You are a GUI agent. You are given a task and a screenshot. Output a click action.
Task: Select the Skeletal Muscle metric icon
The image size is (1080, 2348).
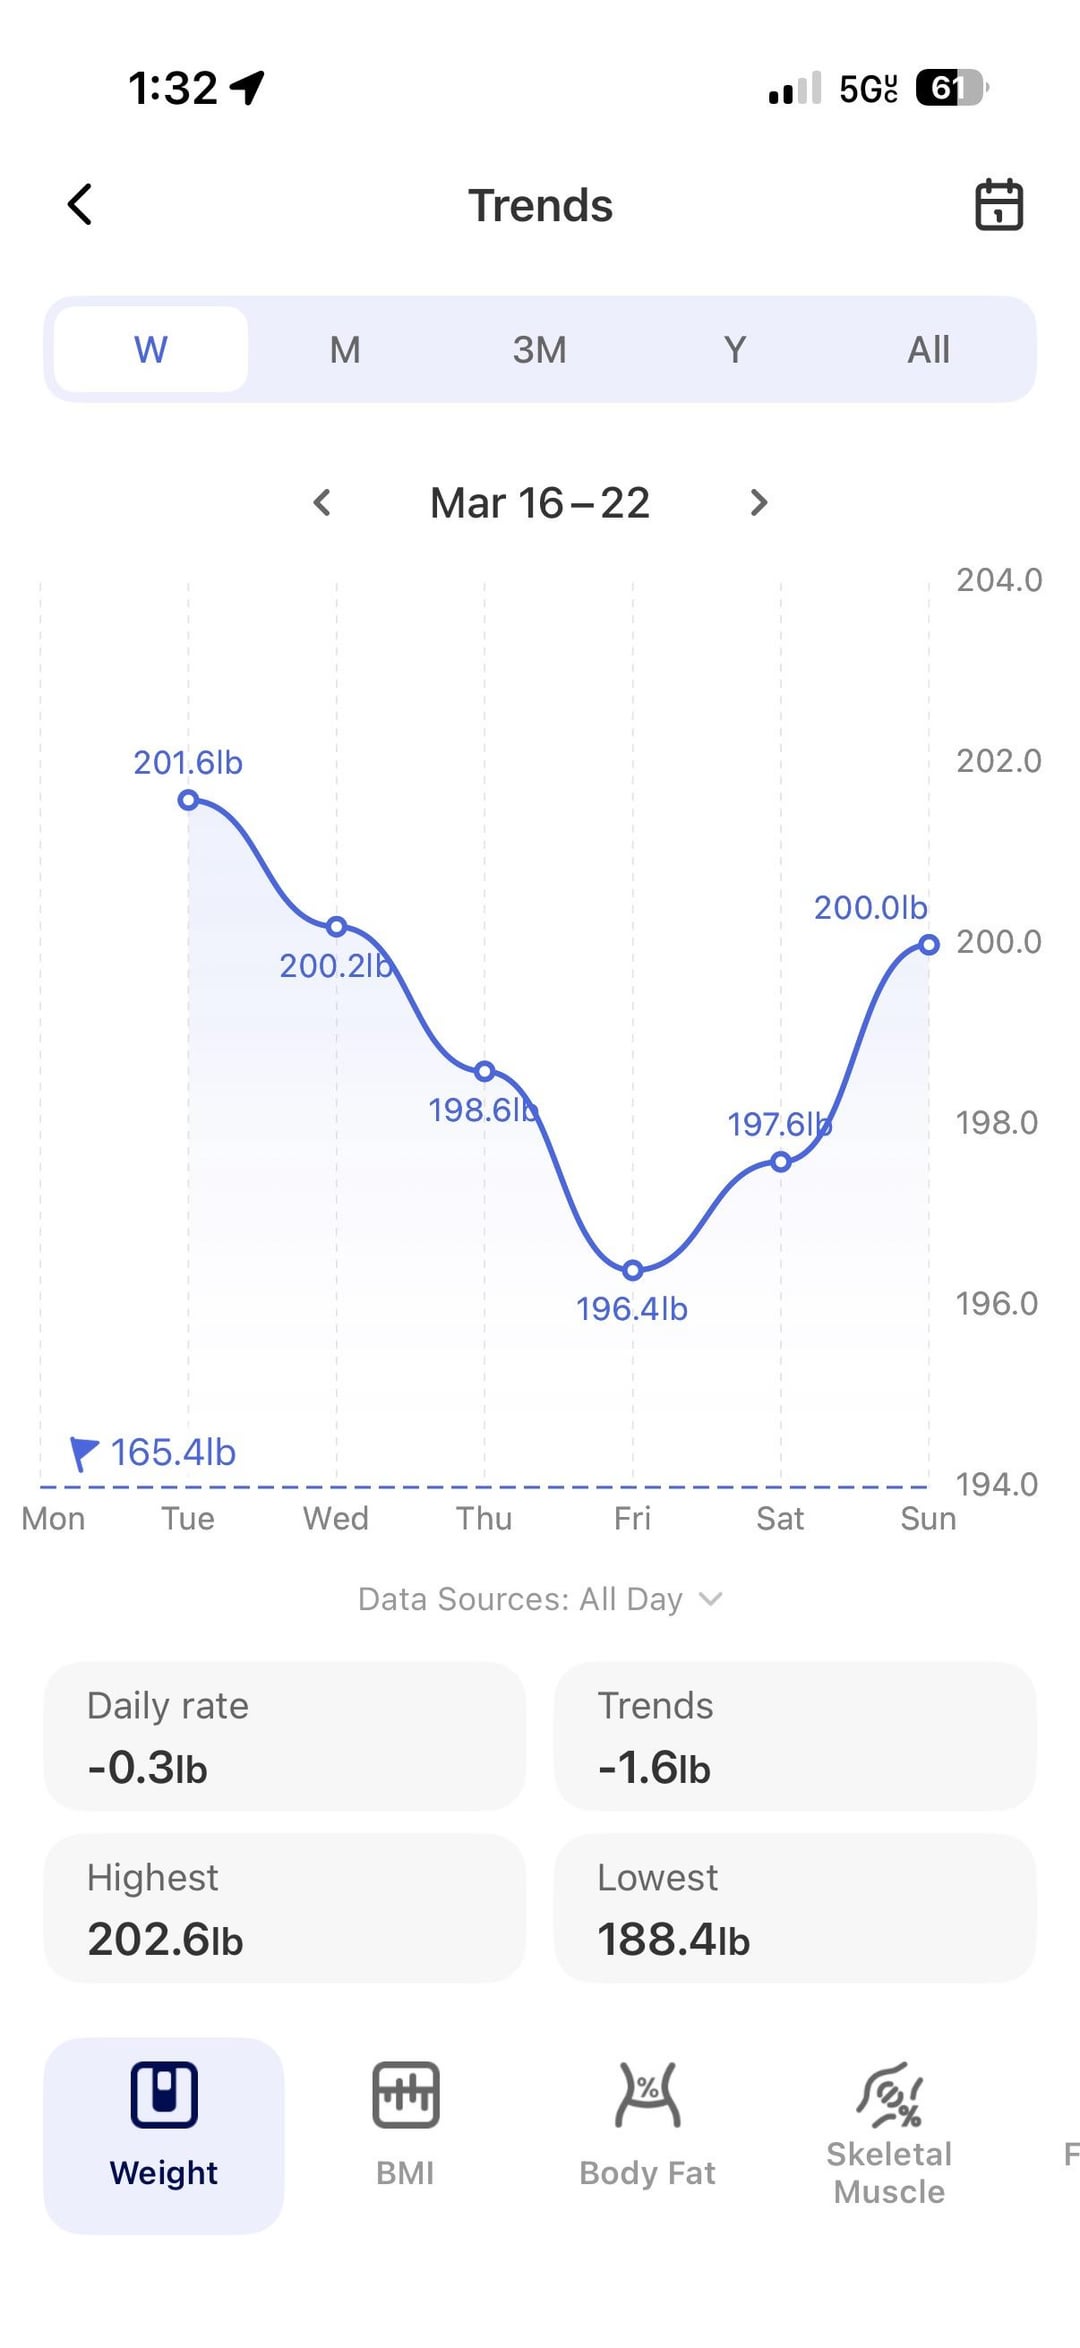click(x=889, y=2094)
